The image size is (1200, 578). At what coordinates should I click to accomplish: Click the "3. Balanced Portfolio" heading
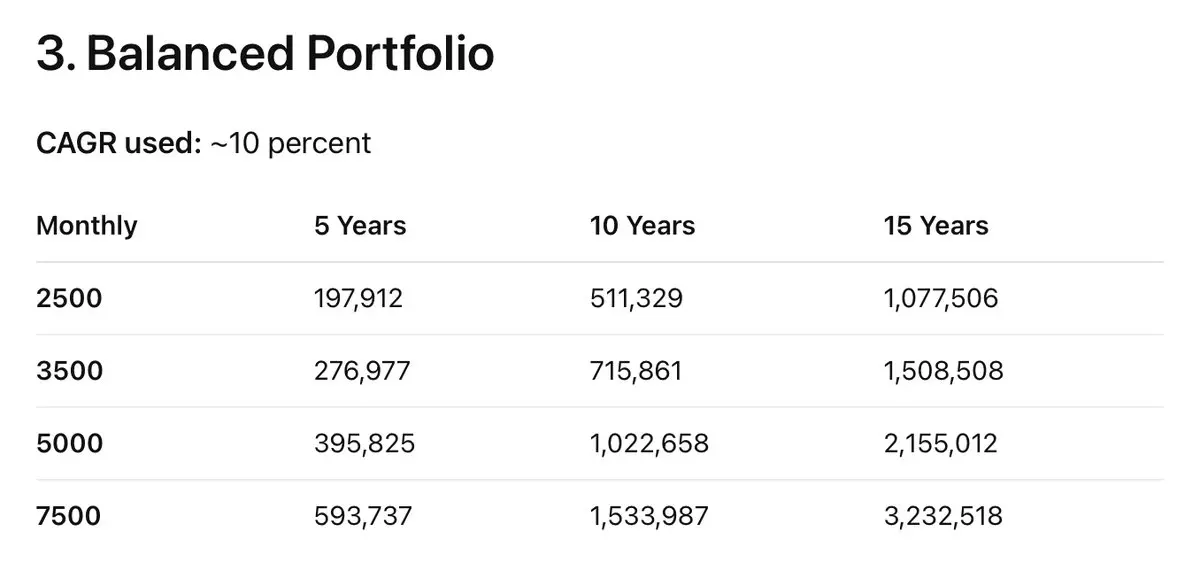[x=265, y=54]
